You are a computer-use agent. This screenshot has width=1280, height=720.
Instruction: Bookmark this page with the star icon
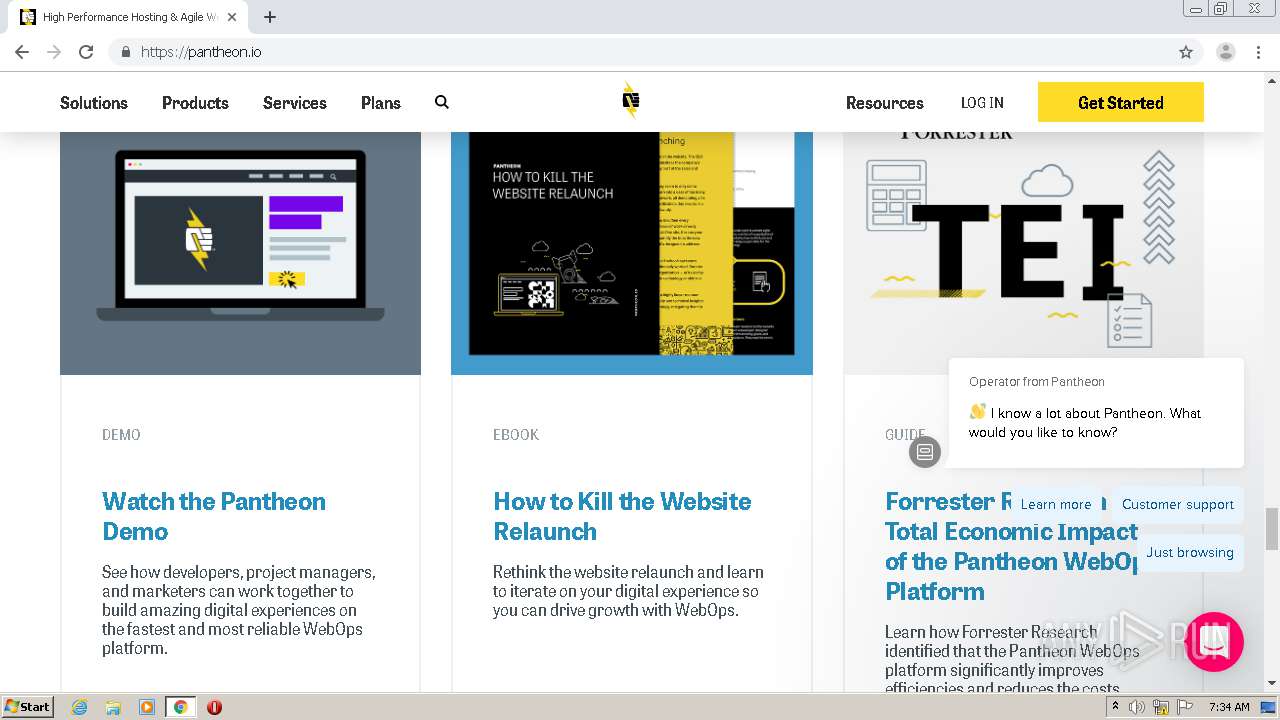click(1186, 52)
